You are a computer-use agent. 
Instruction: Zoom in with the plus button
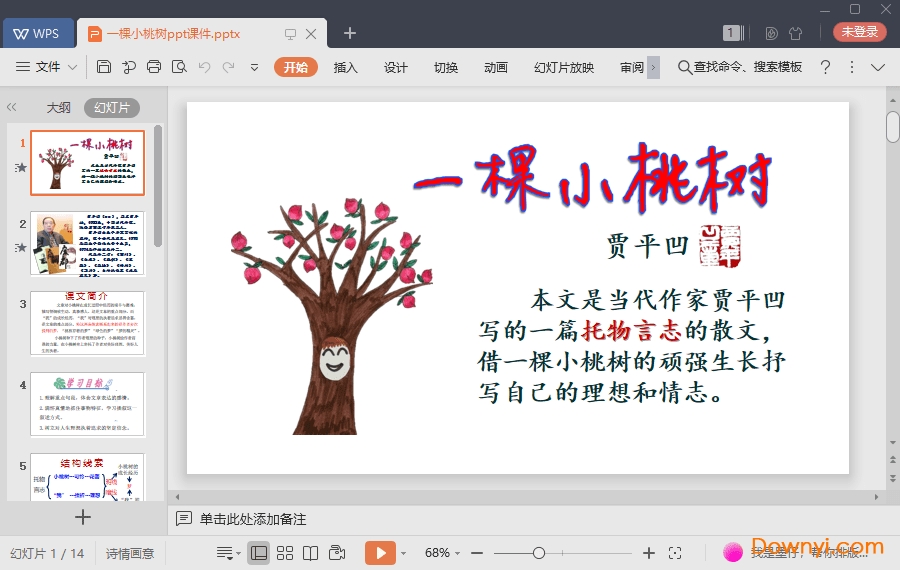pos(649,553)
